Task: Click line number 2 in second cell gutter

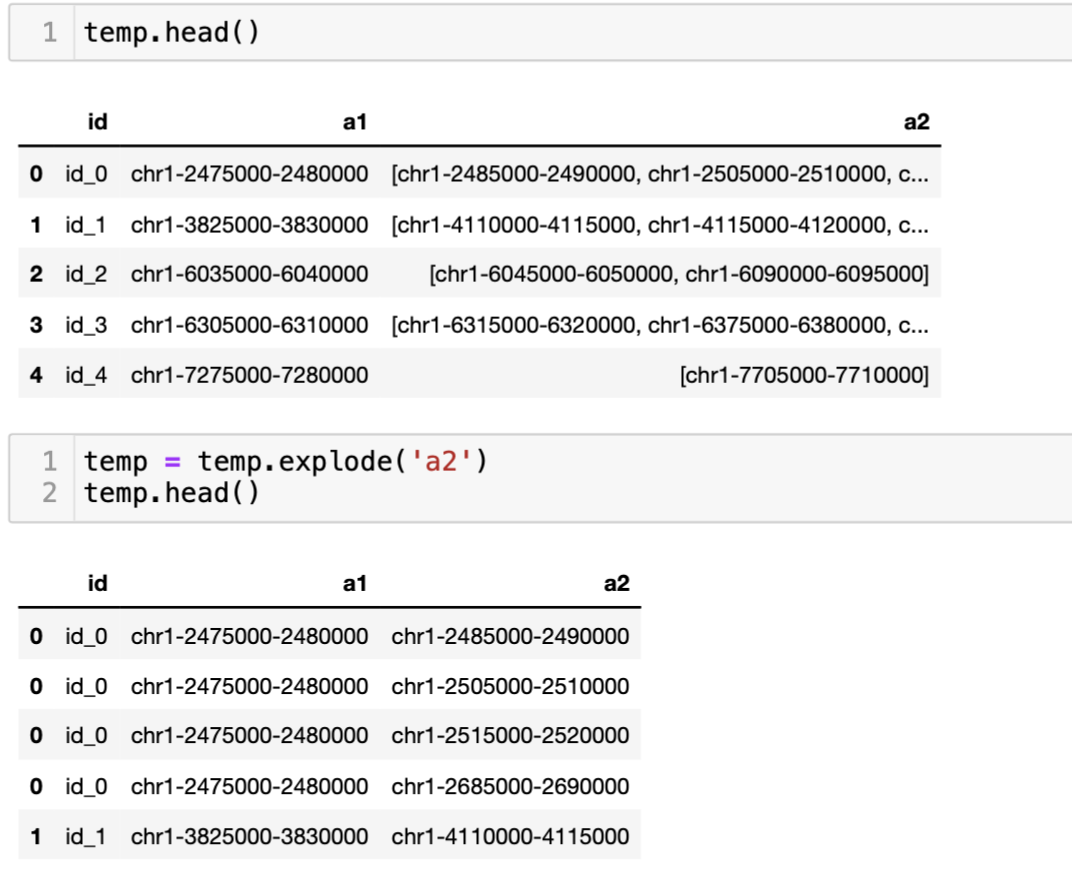Action: point(50,493)
